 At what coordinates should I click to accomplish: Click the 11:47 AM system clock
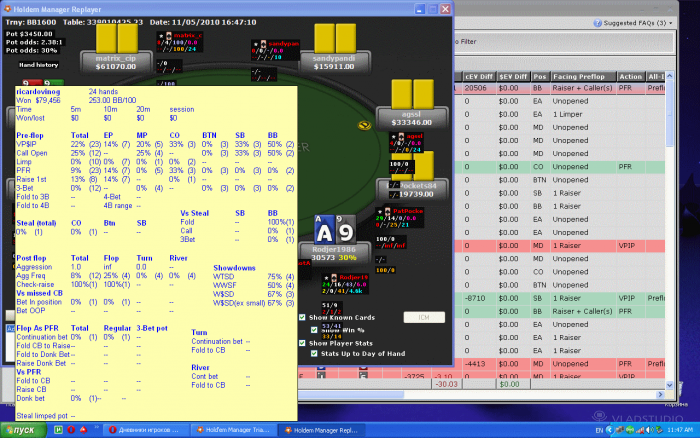[x=680, y=430]
